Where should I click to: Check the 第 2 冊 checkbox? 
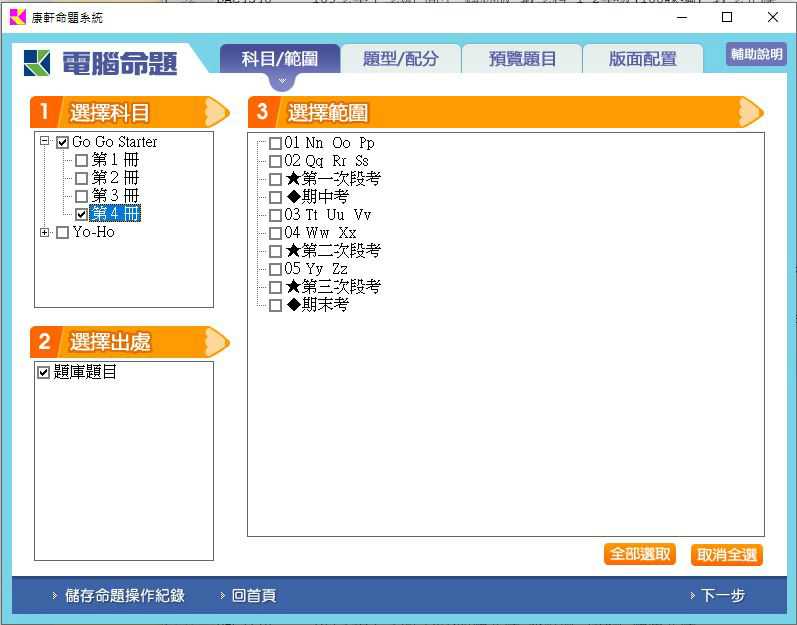pos(81,178)
